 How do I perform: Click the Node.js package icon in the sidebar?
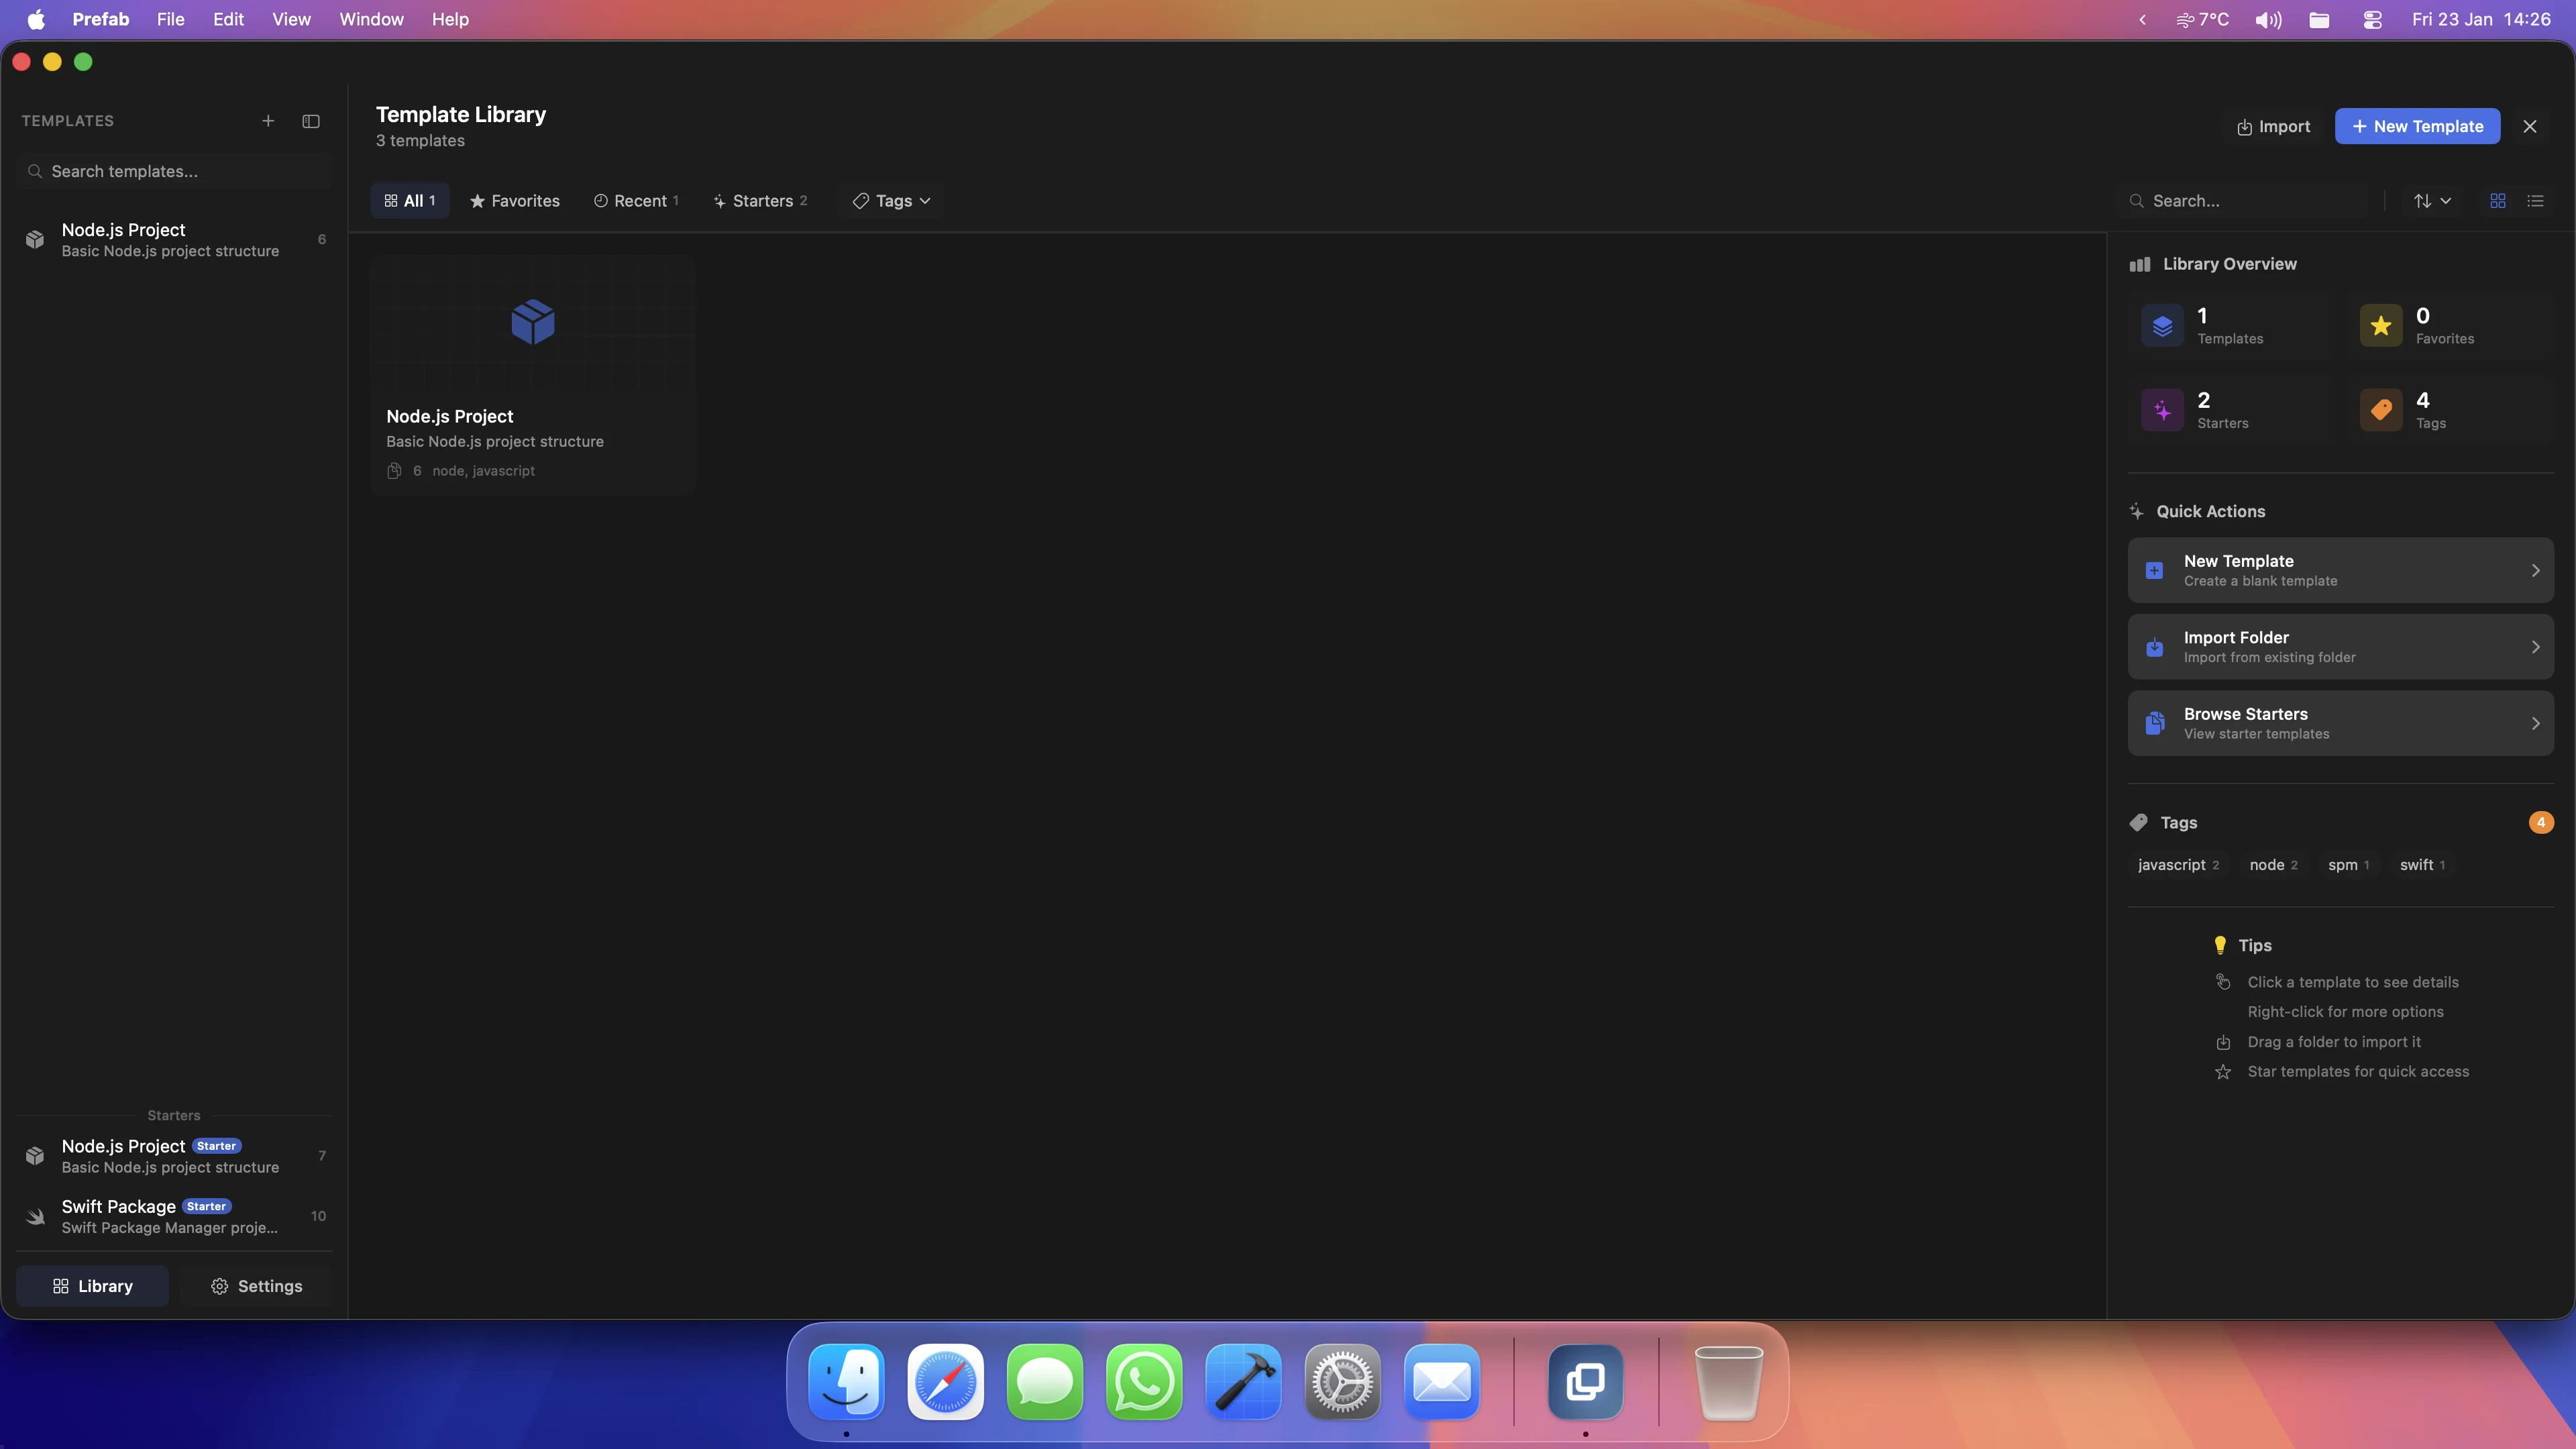(x=36, y=239)
